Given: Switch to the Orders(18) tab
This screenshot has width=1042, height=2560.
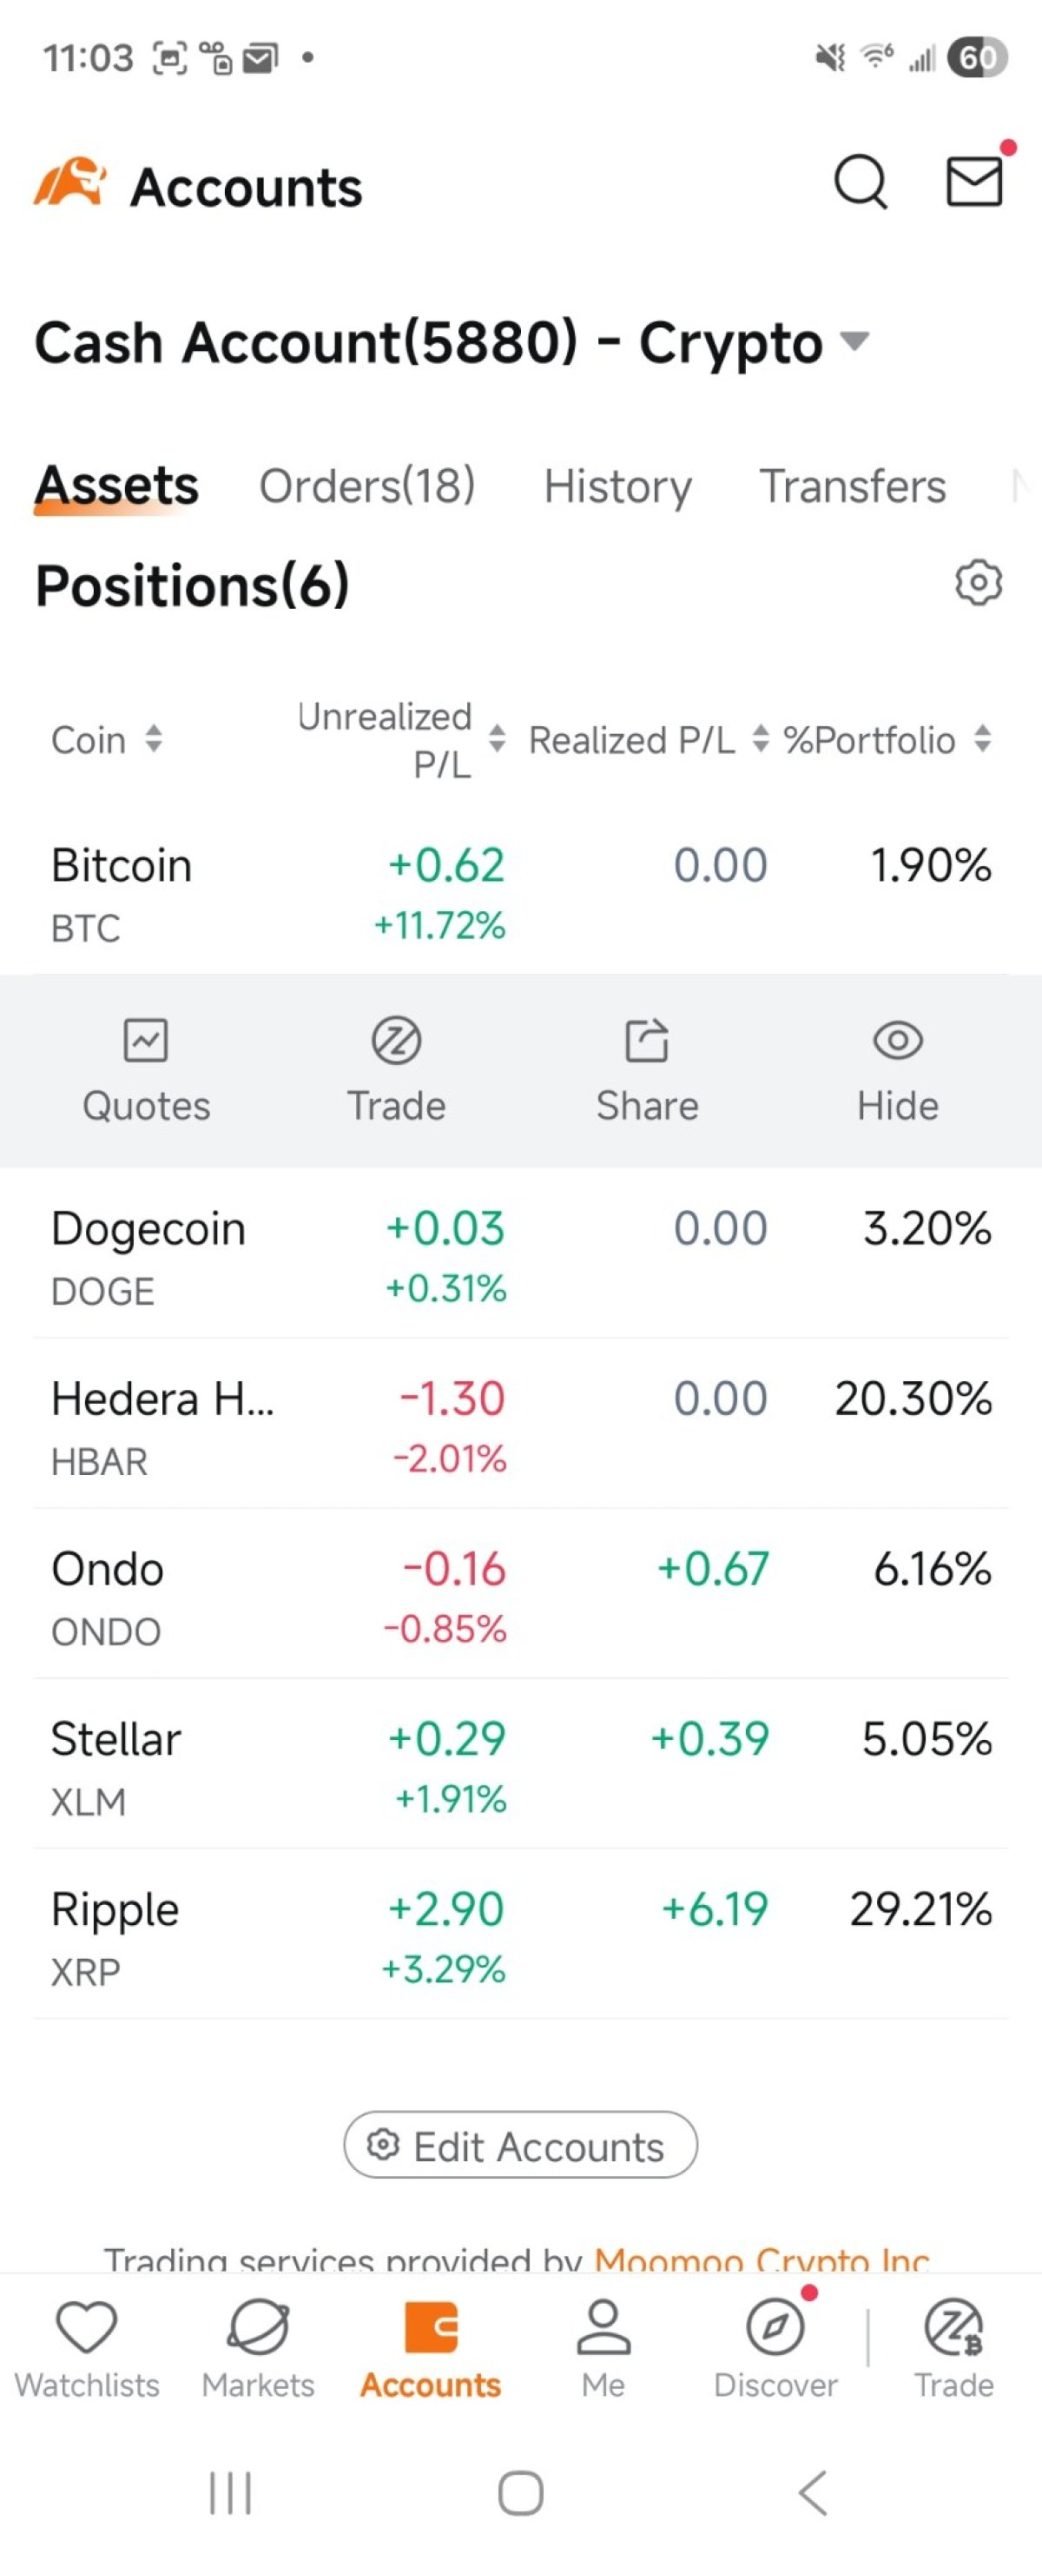Looking at the screenshot, I should pos(367,487).
